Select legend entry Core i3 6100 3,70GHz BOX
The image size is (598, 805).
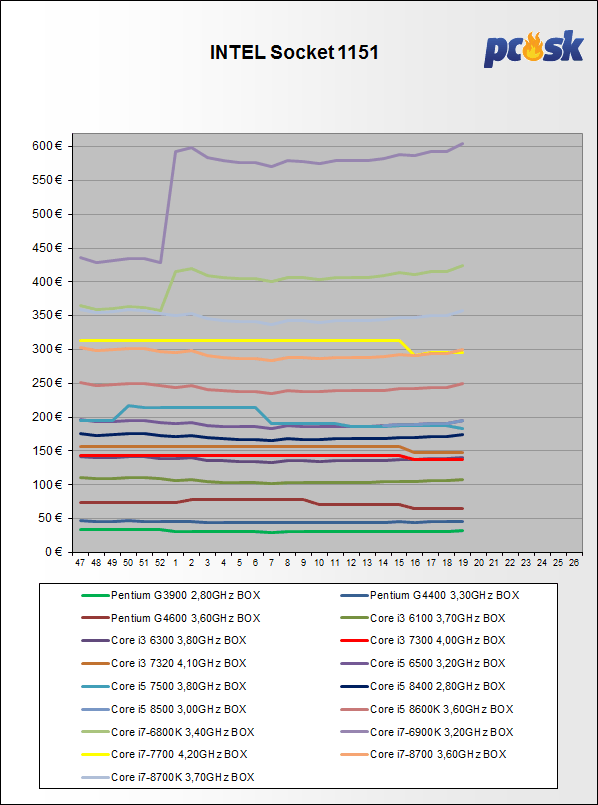point(423,618)
